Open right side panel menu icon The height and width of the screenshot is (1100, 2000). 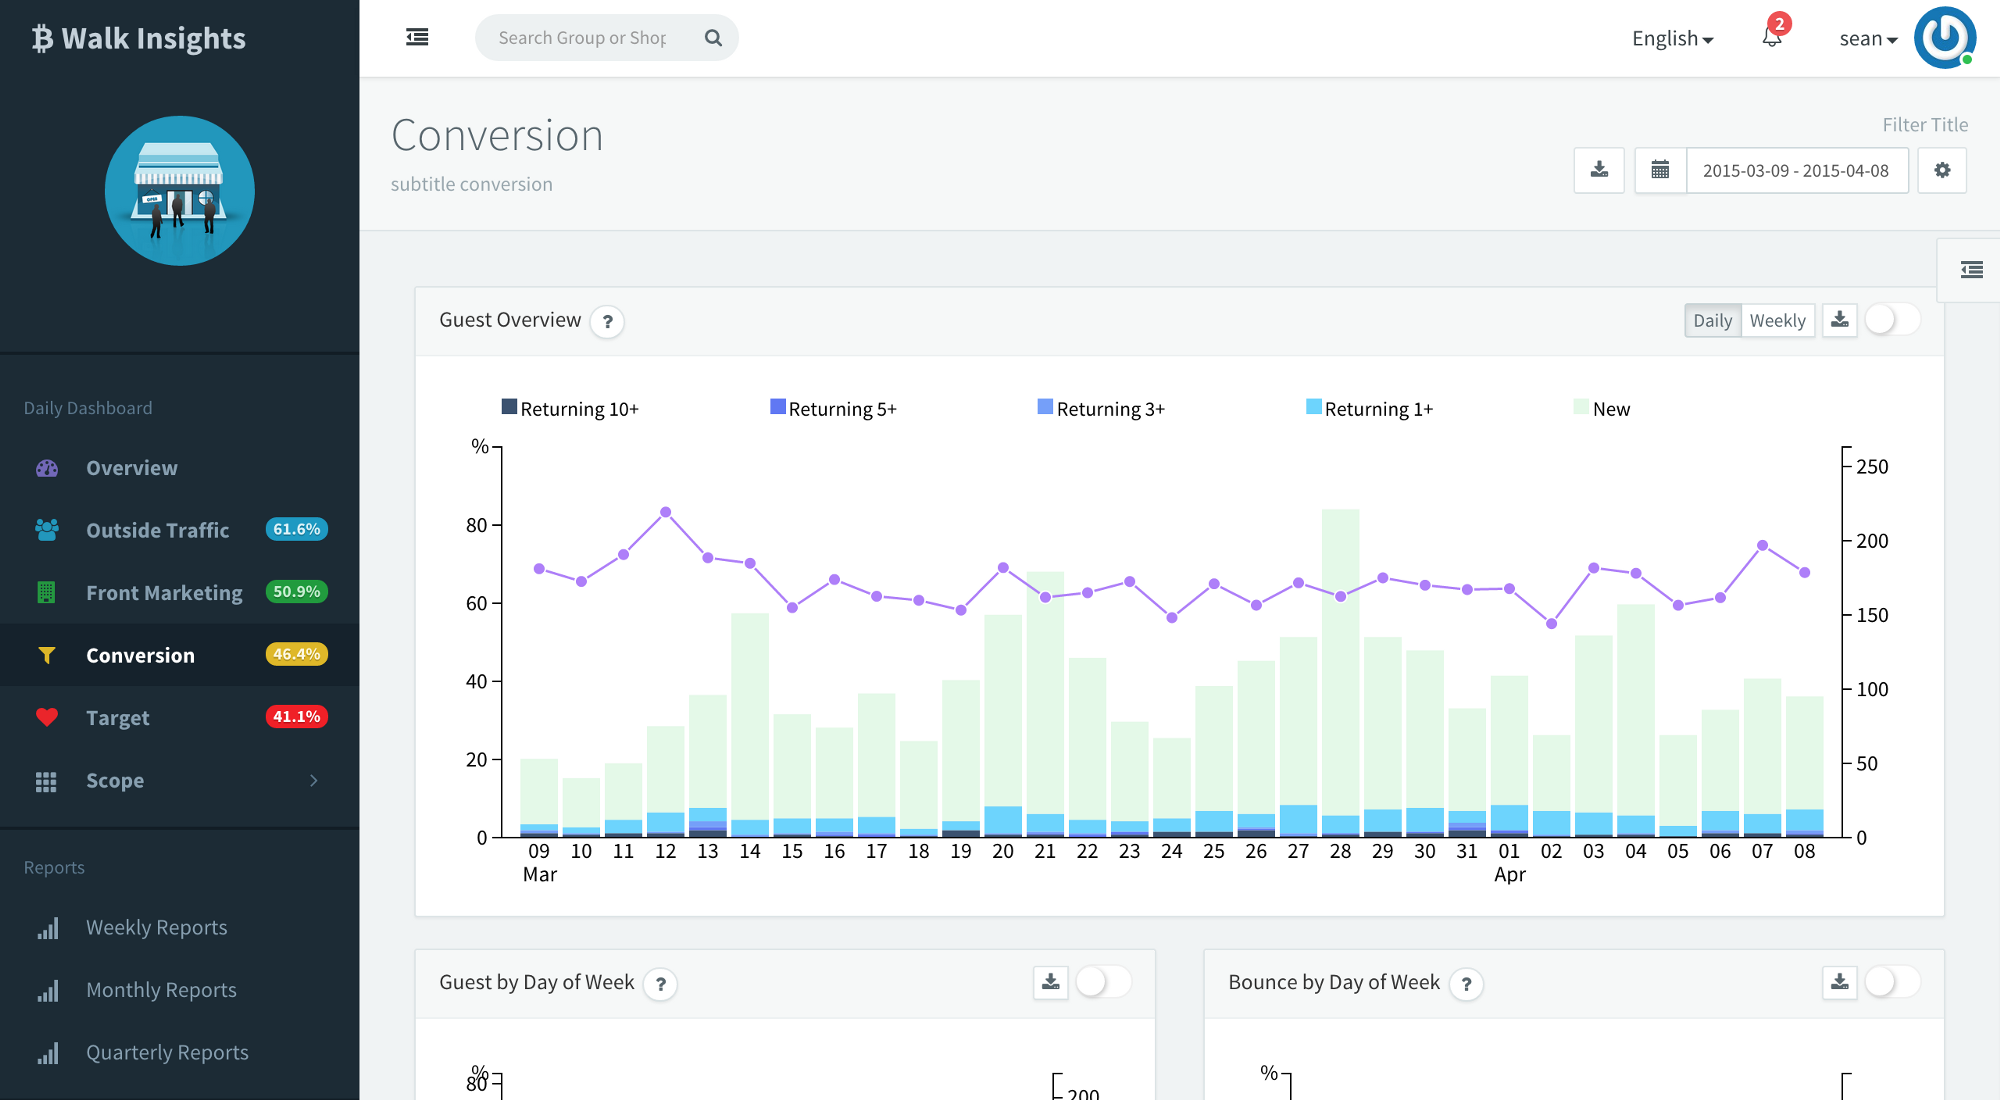tap(1971, 270)
